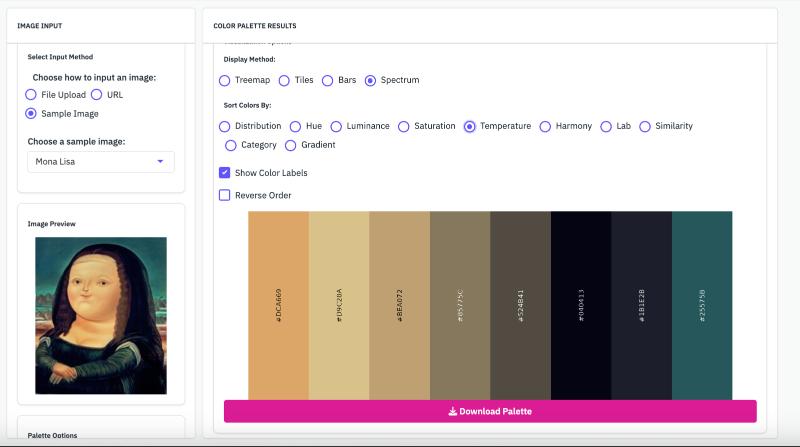Click the dark navy #1B1E2B color band

(x=641, y=305)
